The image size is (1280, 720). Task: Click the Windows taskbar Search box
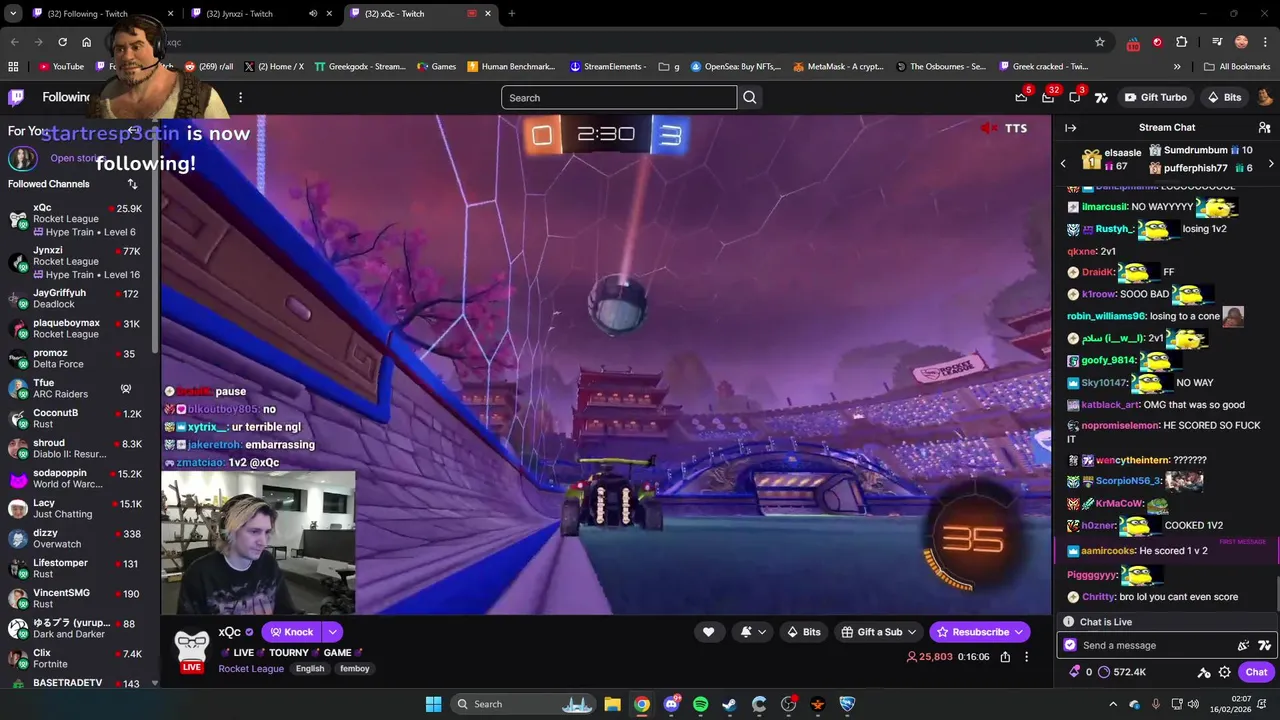523,704
